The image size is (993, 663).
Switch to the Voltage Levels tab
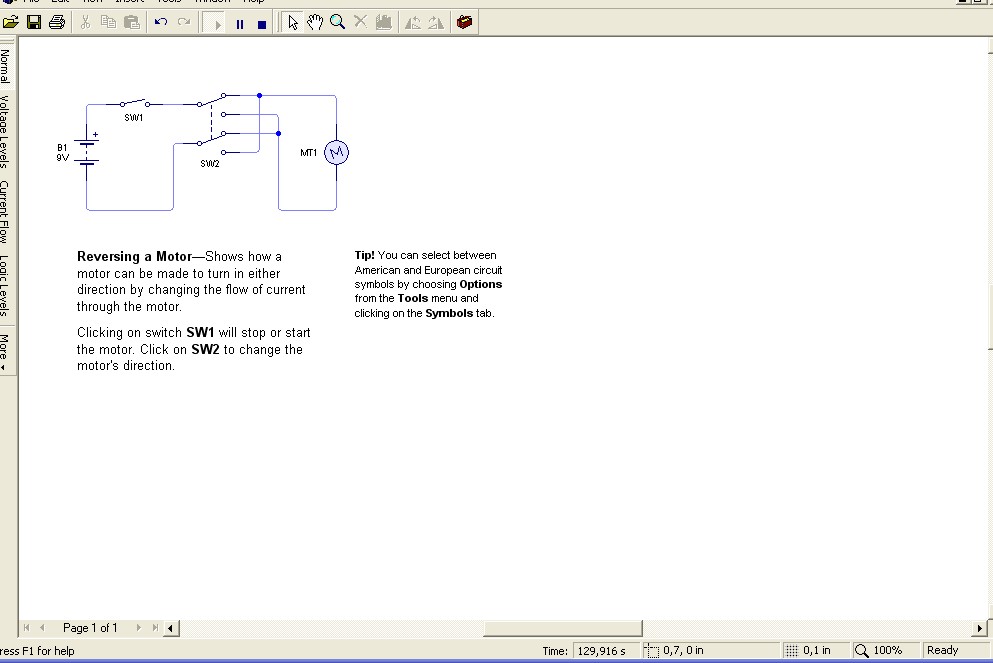pos(5,132)
